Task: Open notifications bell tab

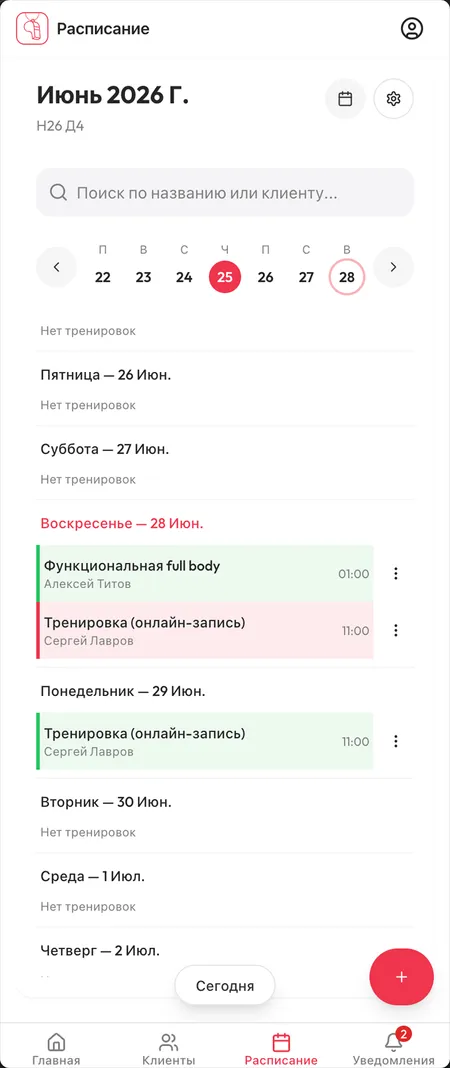Action: pos(393,1049)
